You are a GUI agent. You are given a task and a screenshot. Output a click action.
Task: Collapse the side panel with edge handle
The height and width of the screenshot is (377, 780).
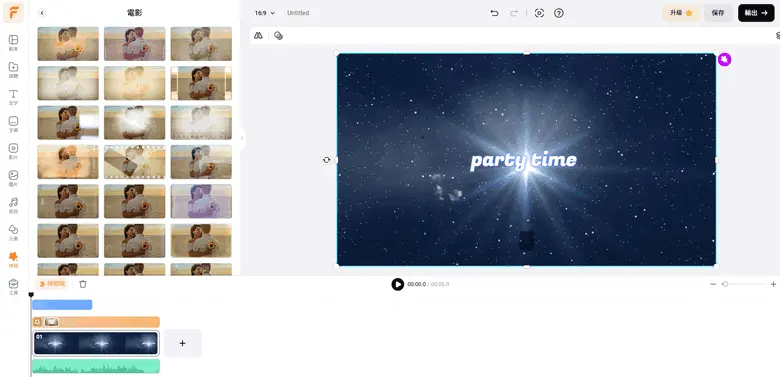242,138
